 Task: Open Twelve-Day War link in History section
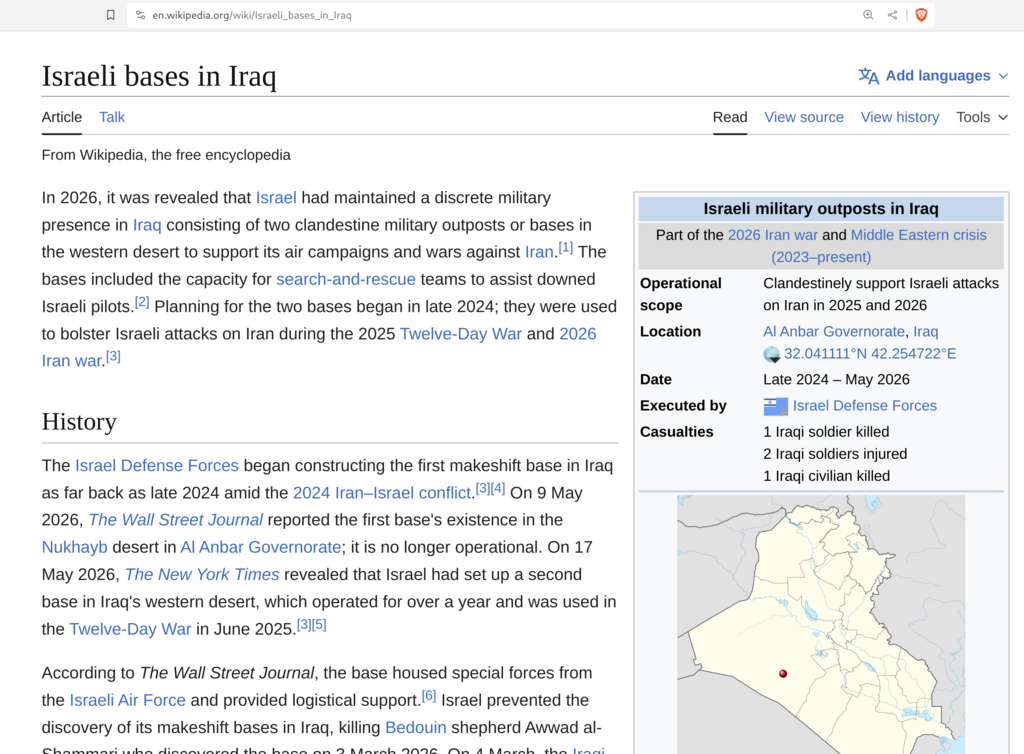click(130, 629)
